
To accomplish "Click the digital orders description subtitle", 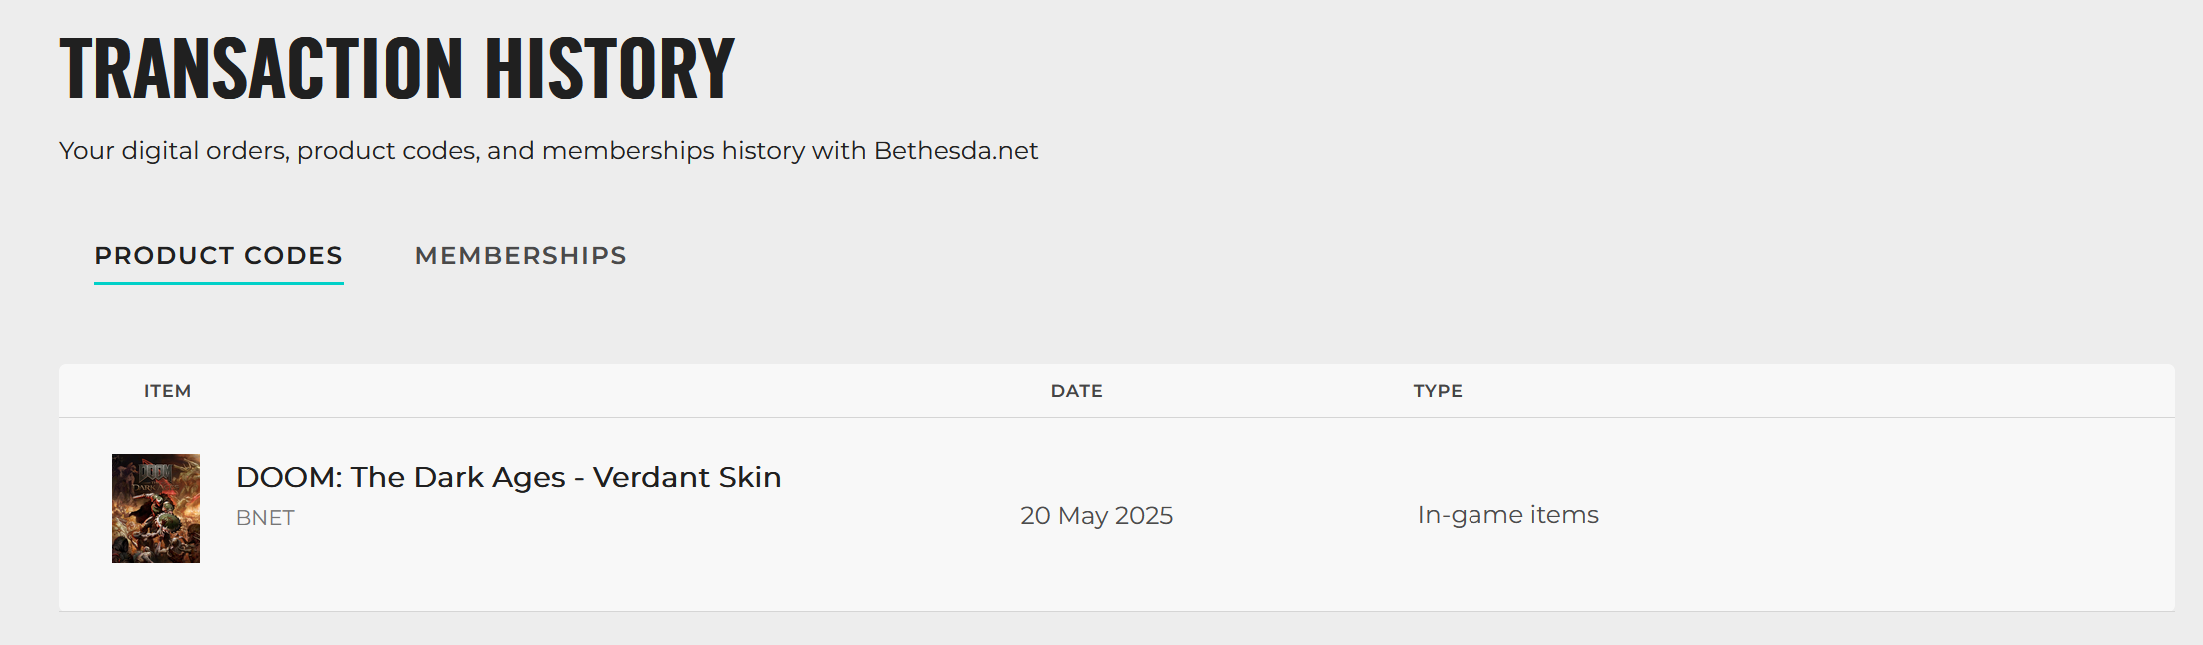I will point(548,151).
